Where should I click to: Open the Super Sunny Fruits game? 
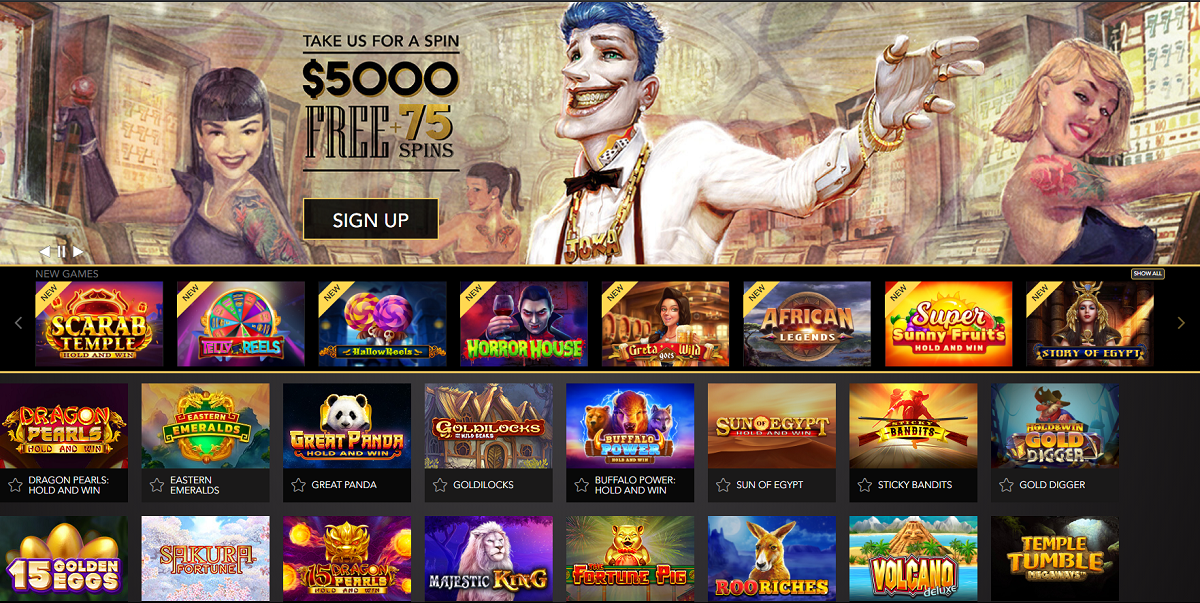(949, 323)
